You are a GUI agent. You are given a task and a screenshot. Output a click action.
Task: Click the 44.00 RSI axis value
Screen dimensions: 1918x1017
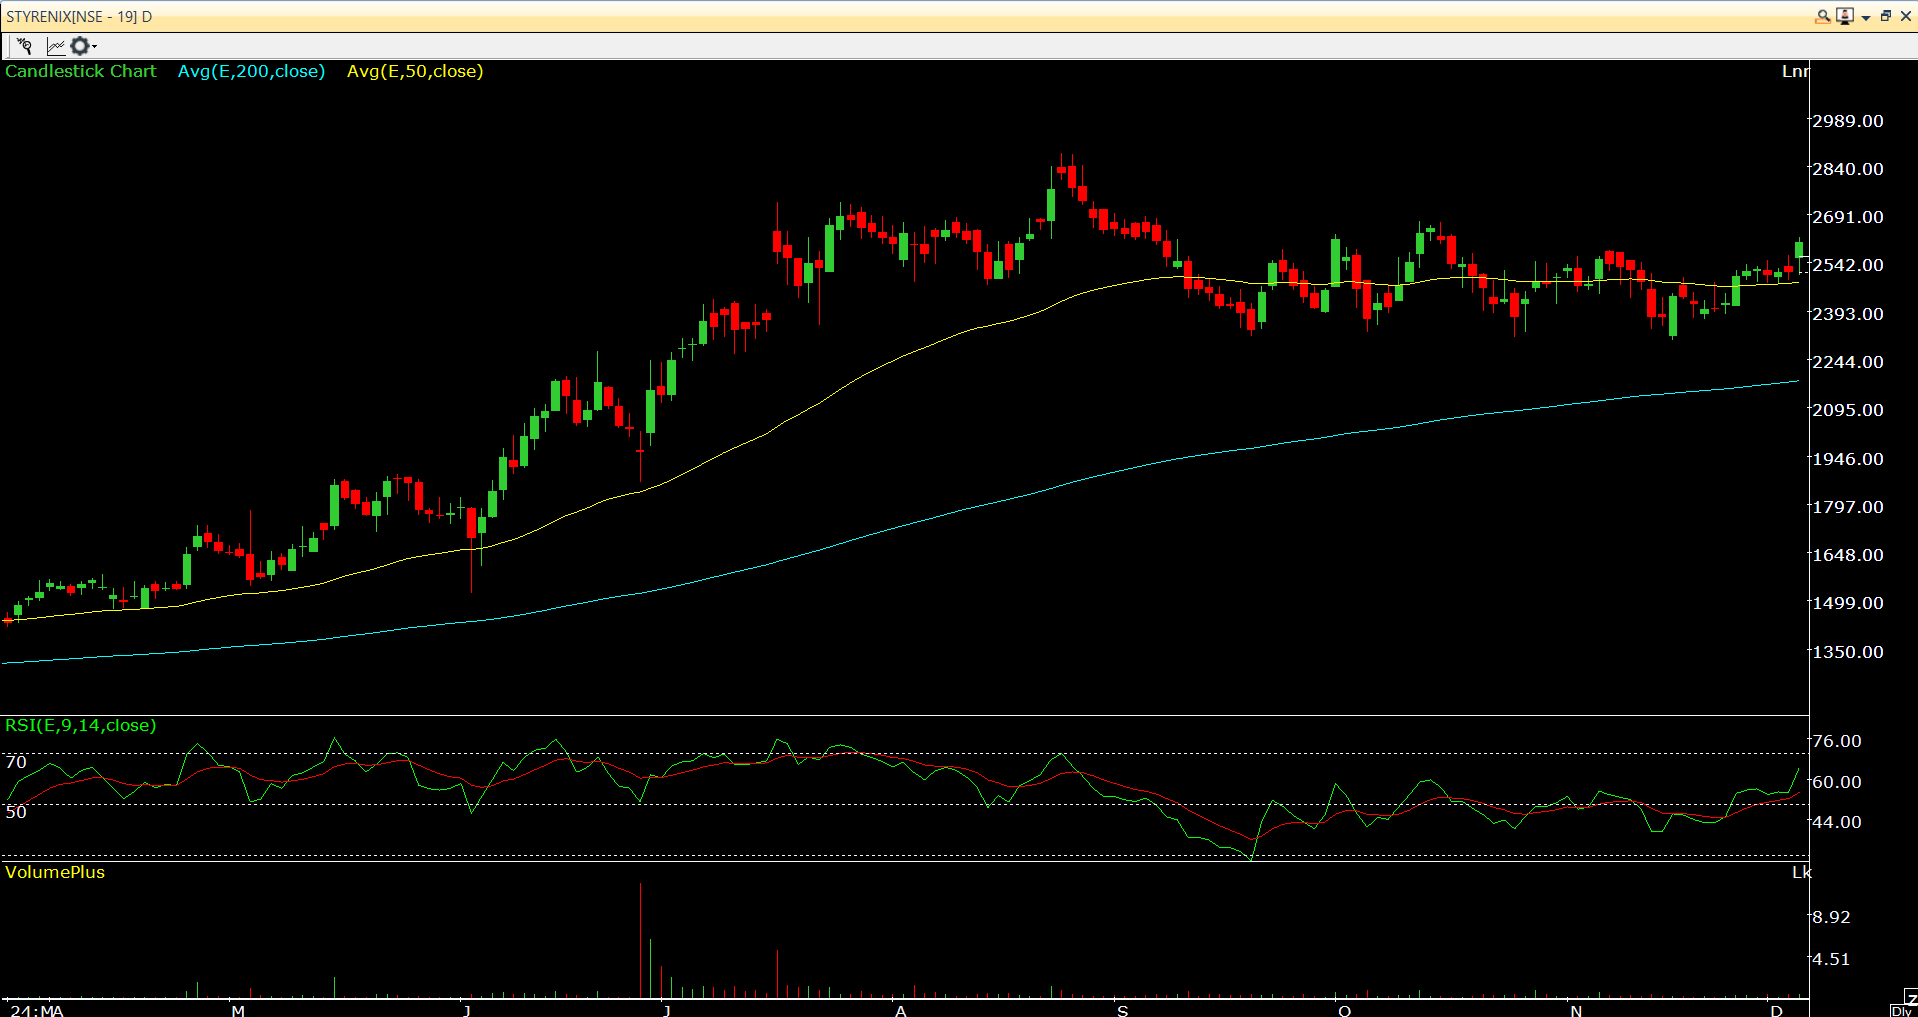click(x=1837, y=822)
